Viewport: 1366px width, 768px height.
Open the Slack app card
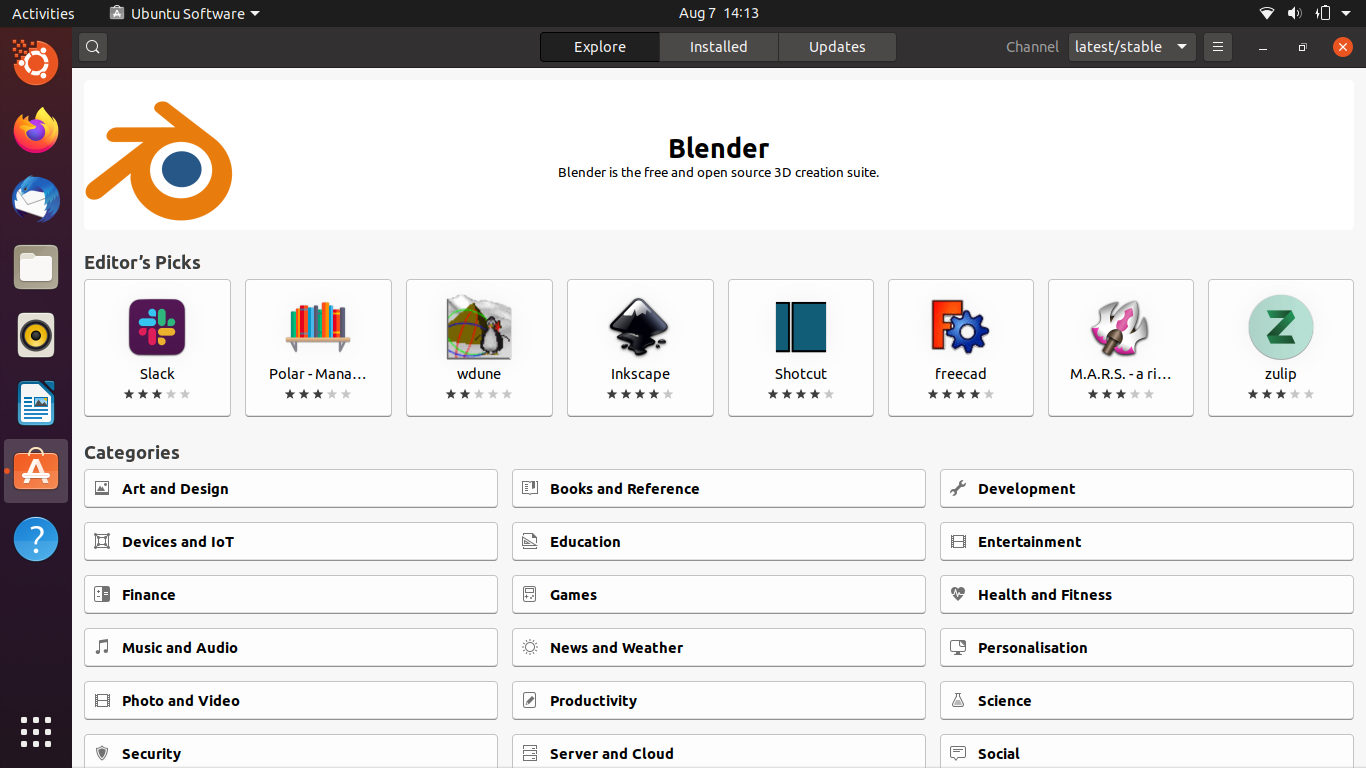[x=157, y=347]
